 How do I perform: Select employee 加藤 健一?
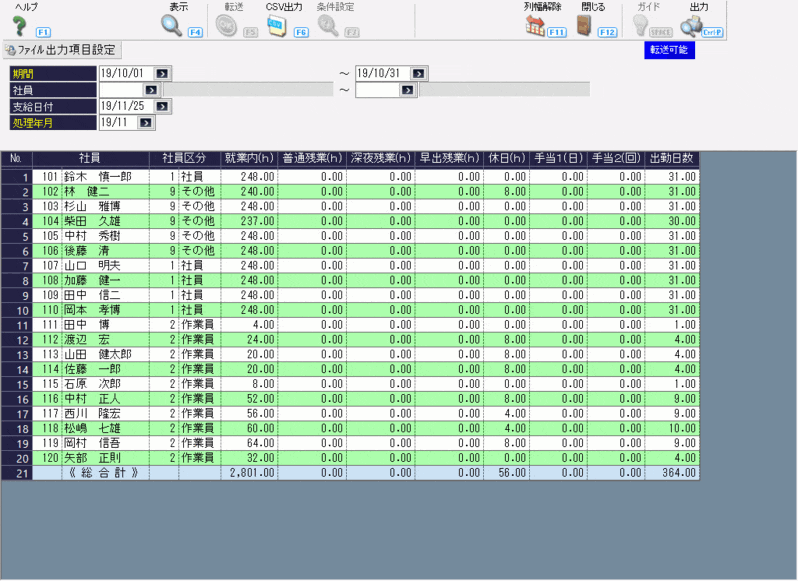point(92,280)
